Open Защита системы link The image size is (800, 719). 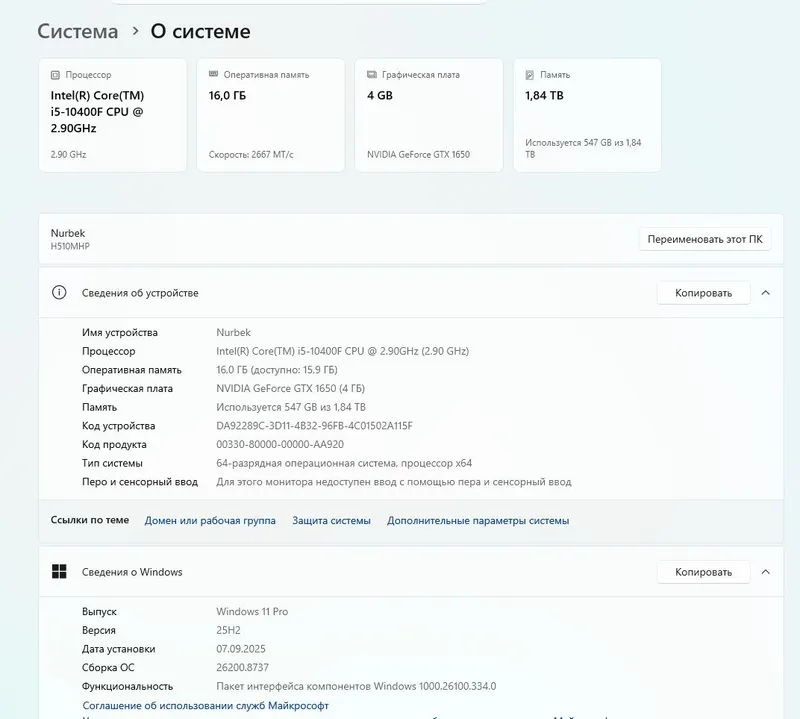click(x=331, y=520)
